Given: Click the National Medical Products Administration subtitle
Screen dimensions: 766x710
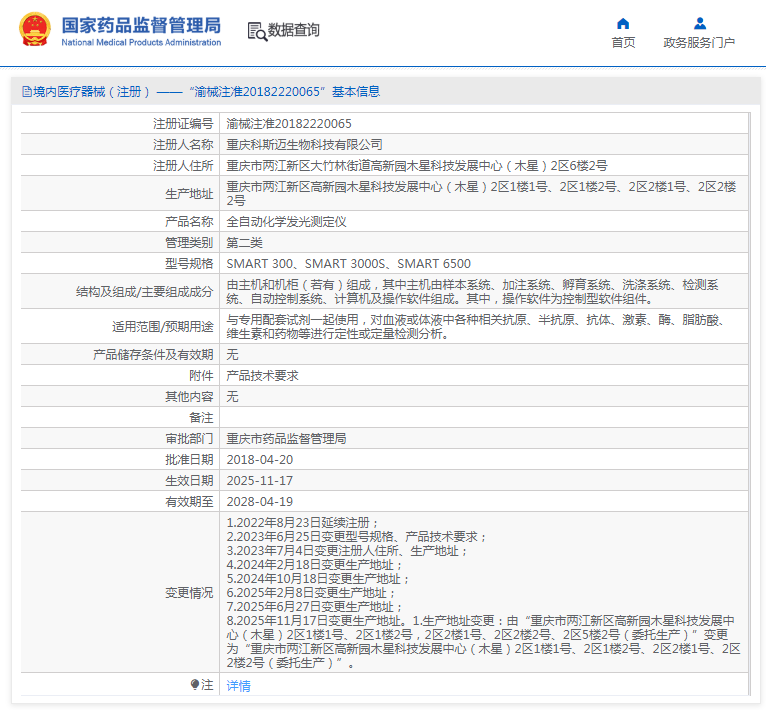Looking at the screenshot, I should click(141, 43).
